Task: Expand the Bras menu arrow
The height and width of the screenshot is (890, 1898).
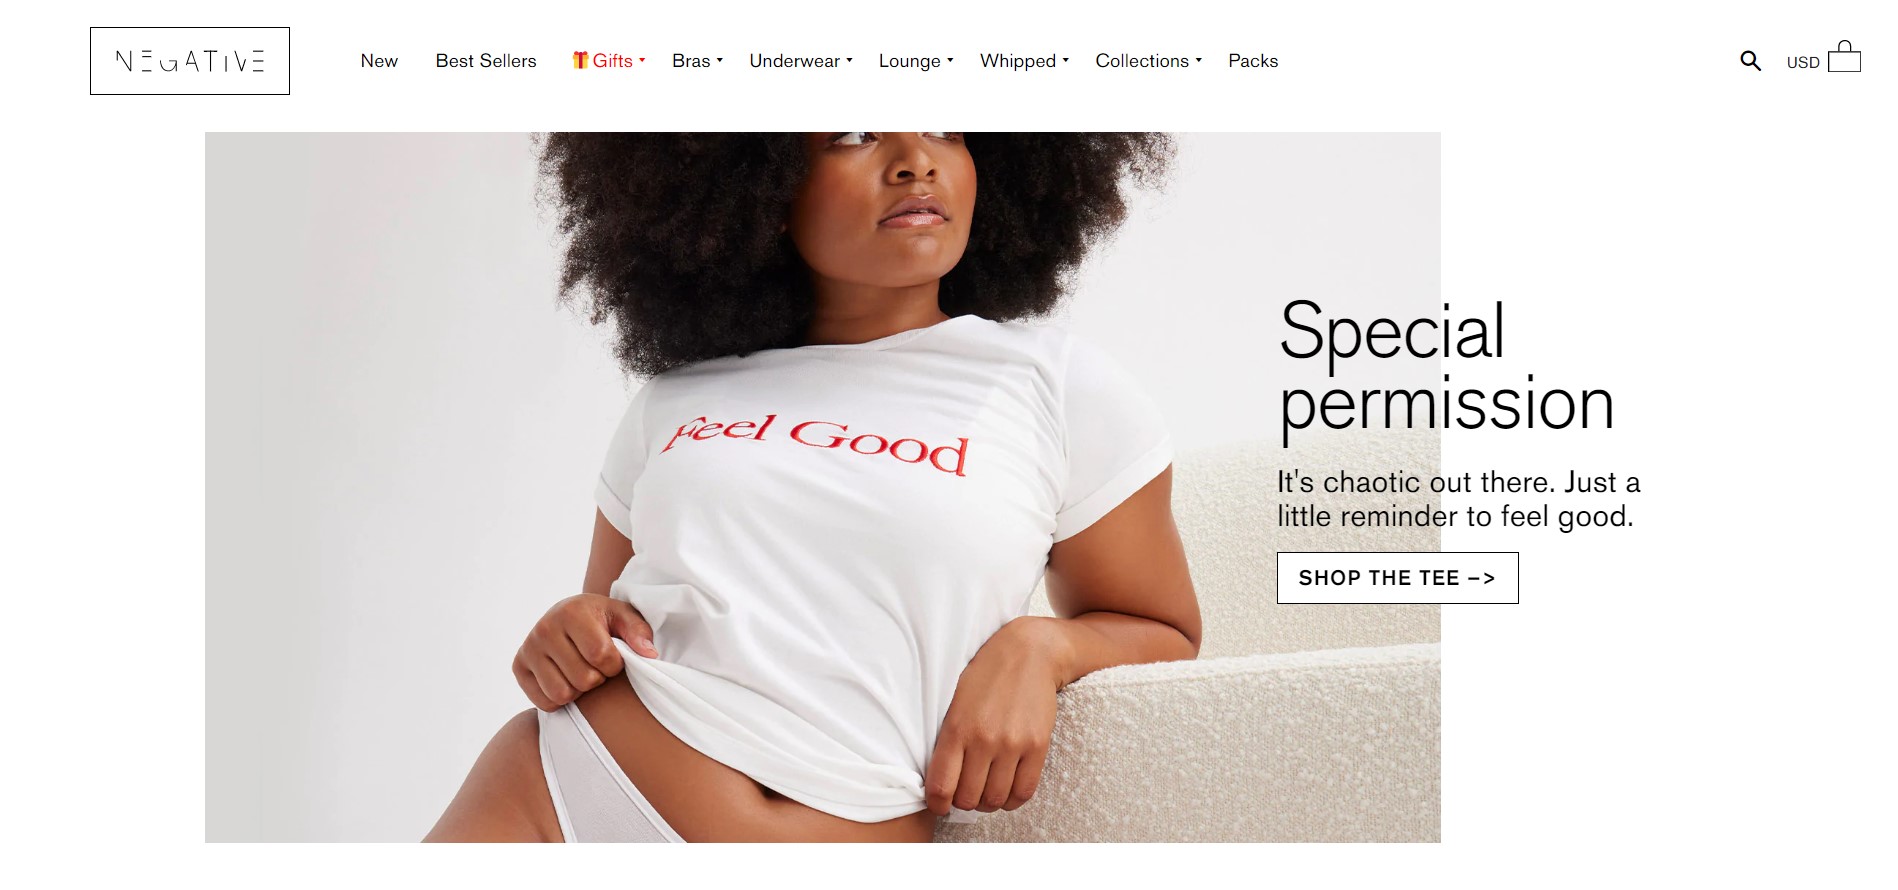Action: [x=719, y=60]
